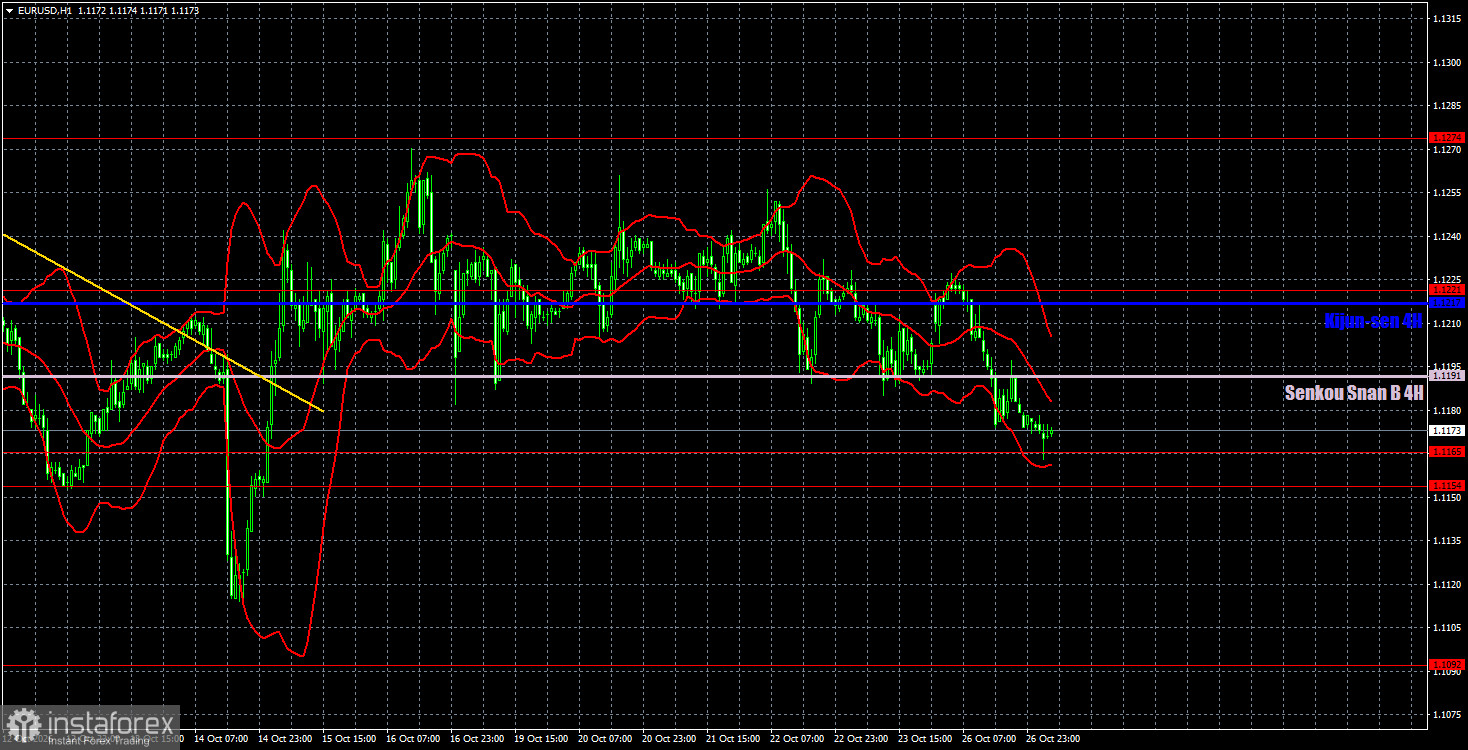
Task: Click the 20 Oct 23:00 time label
Action: click(x=667, y=739)
